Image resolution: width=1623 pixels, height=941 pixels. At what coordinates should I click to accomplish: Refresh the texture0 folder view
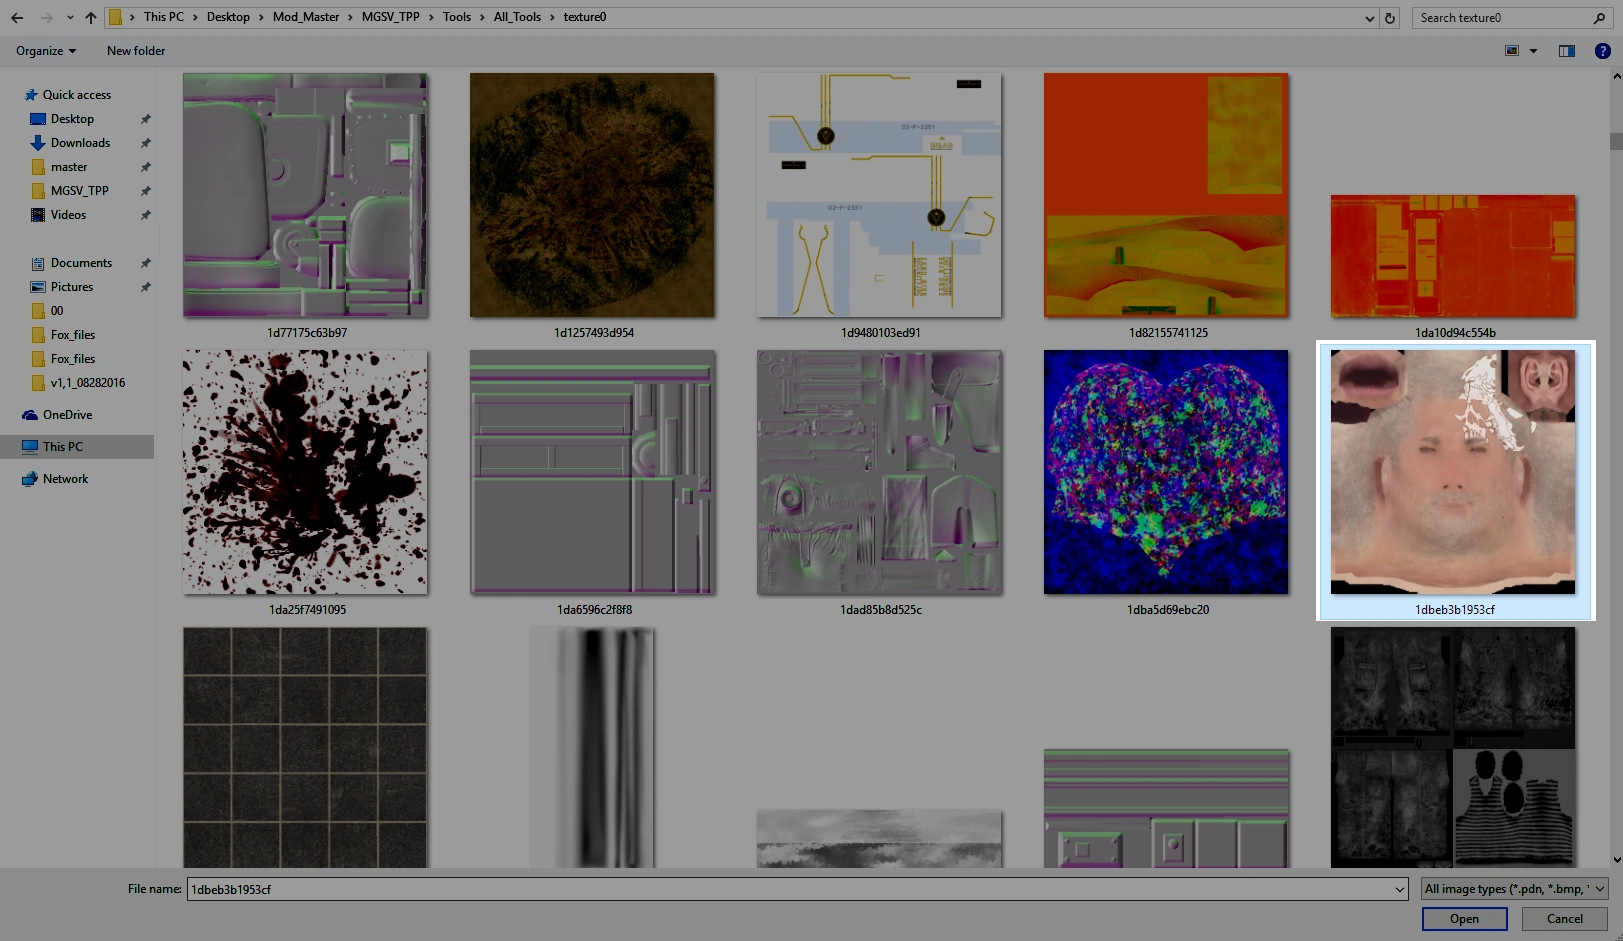1389,18
